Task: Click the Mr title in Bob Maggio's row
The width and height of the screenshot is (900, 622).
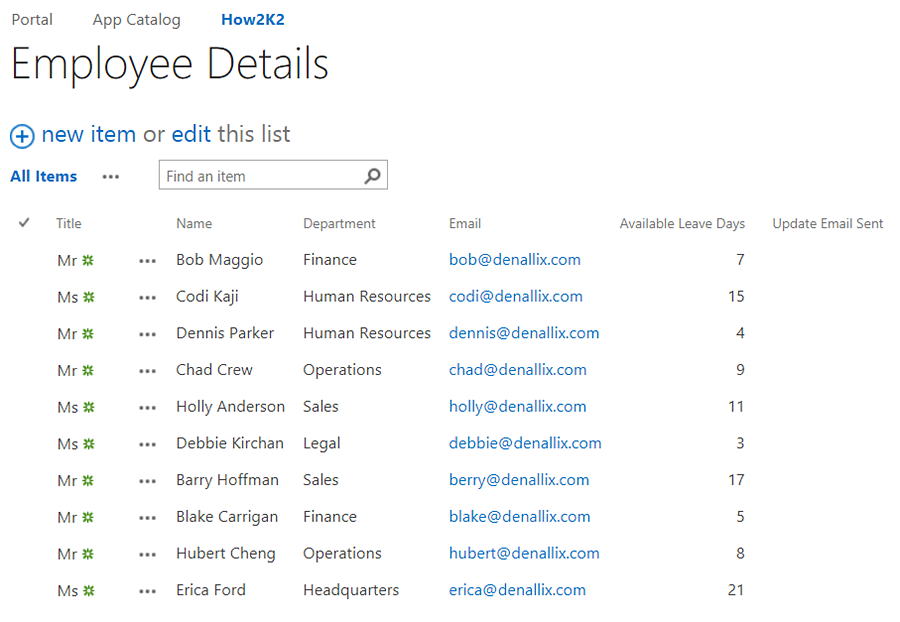Action: click(67, 261)
